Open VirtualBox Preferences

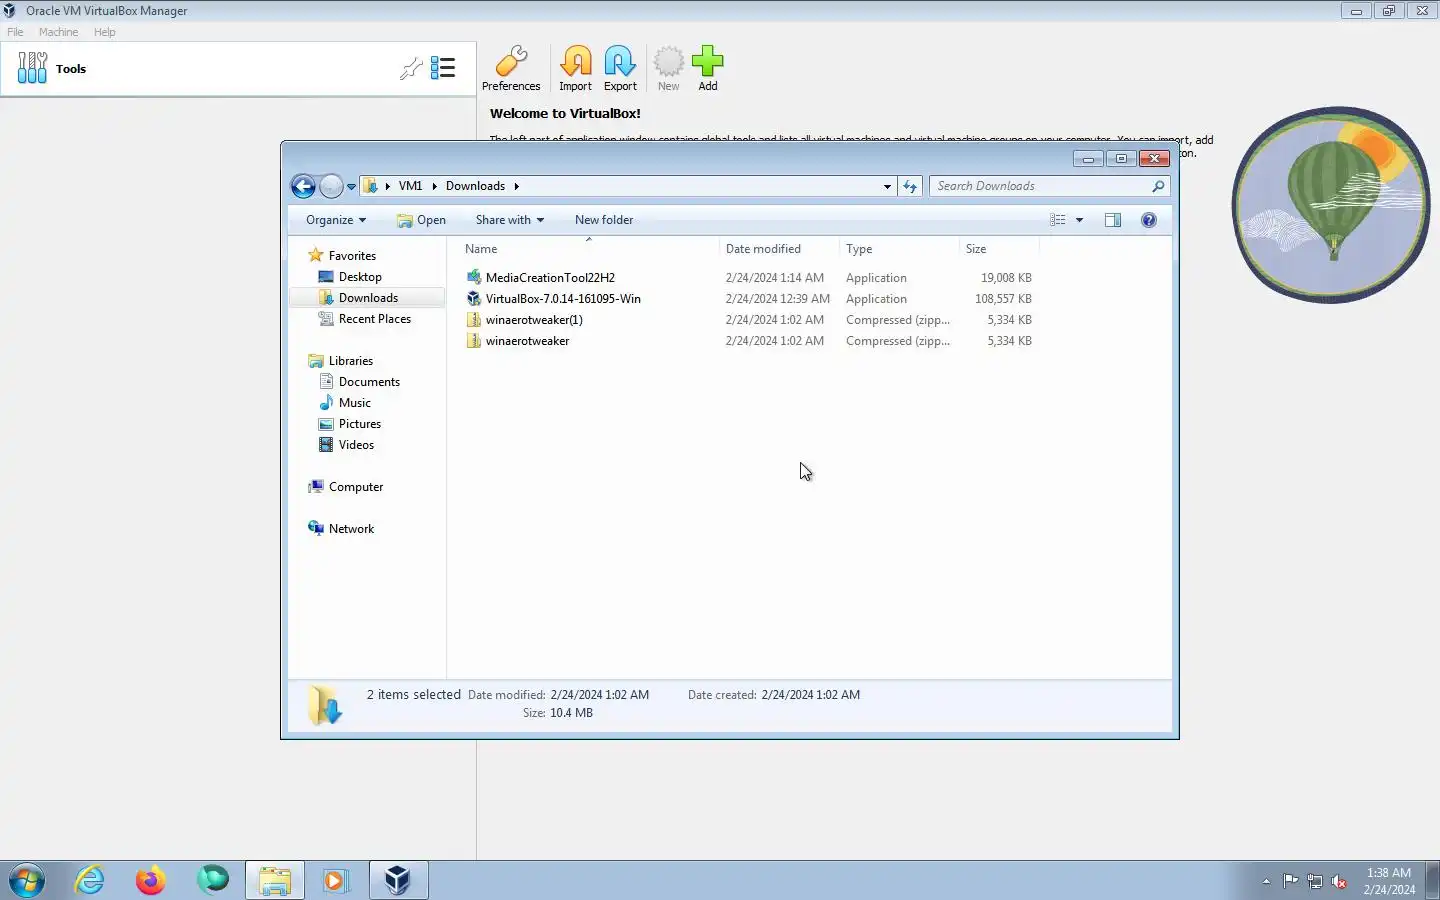[x=511, y=68]
